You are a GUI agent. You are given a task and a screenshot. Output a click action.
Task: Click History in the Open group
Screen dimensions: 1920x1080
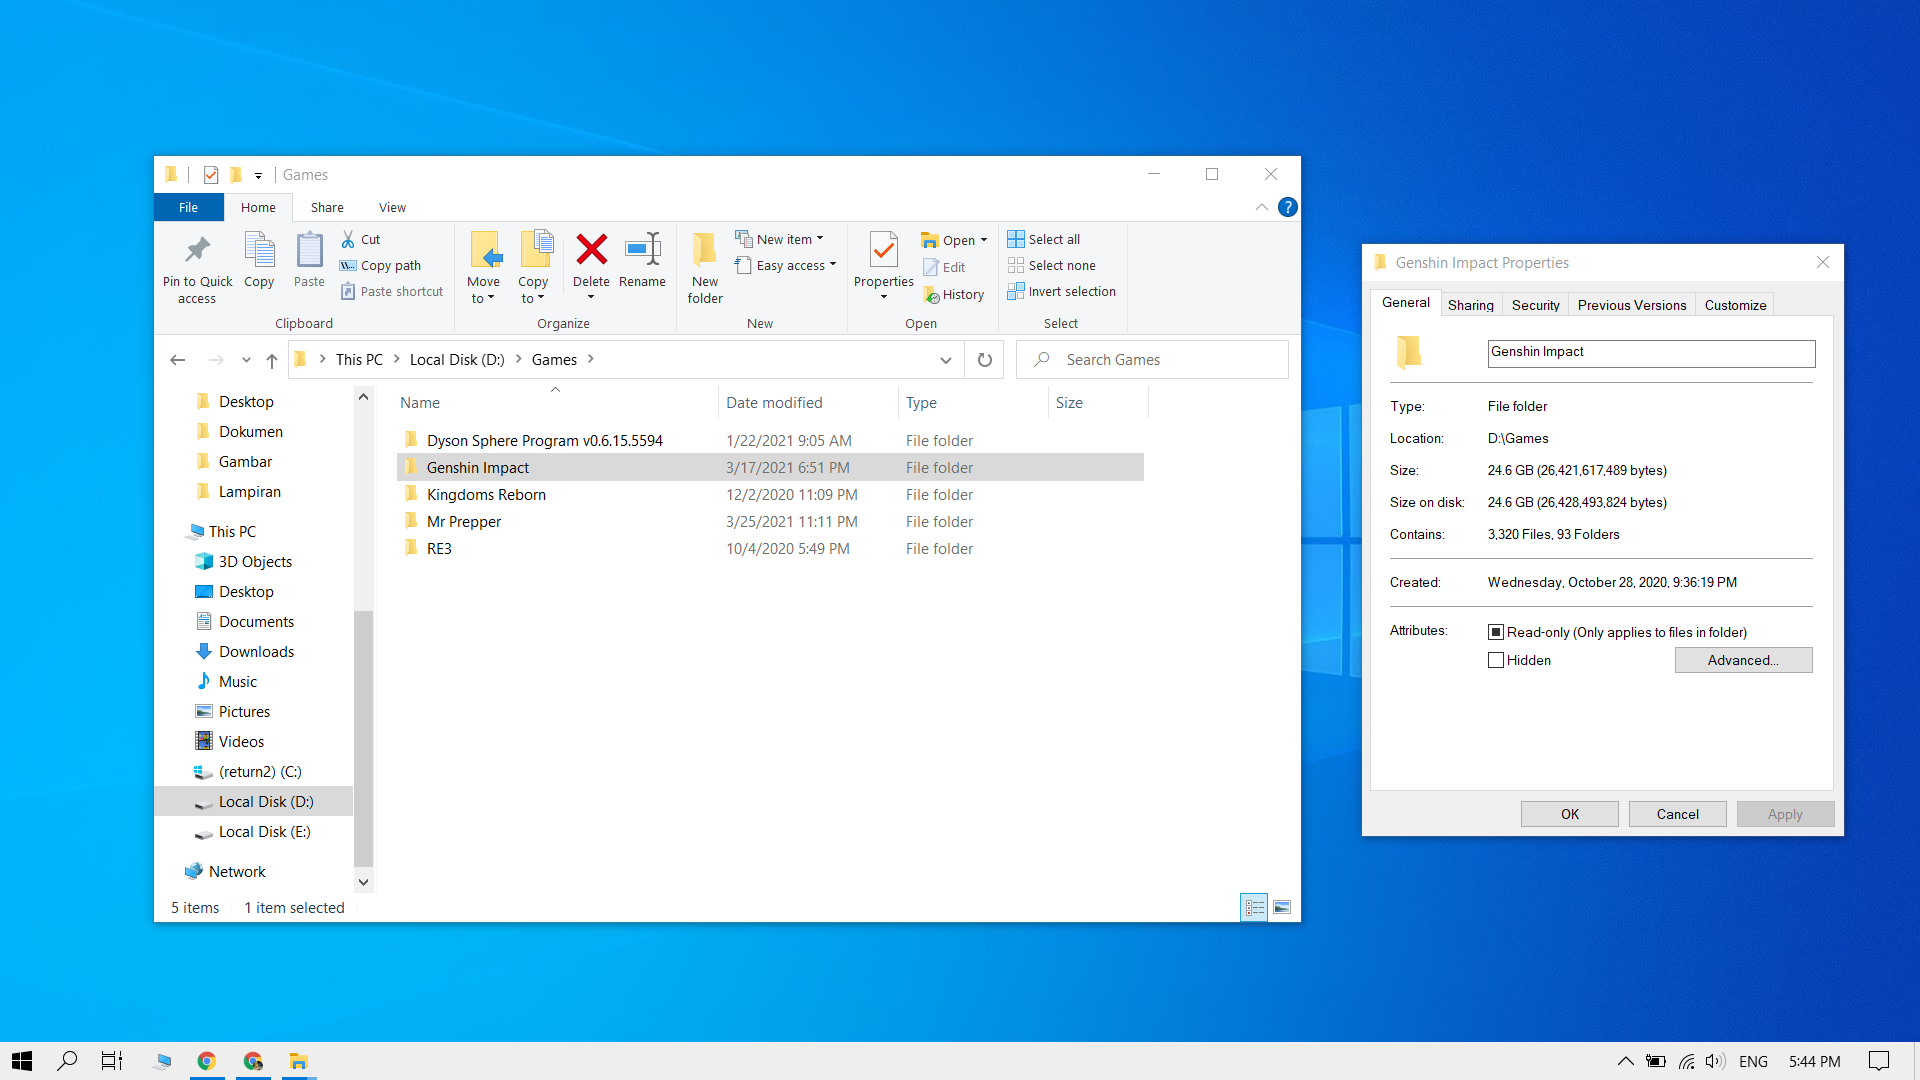click(953, 294)
